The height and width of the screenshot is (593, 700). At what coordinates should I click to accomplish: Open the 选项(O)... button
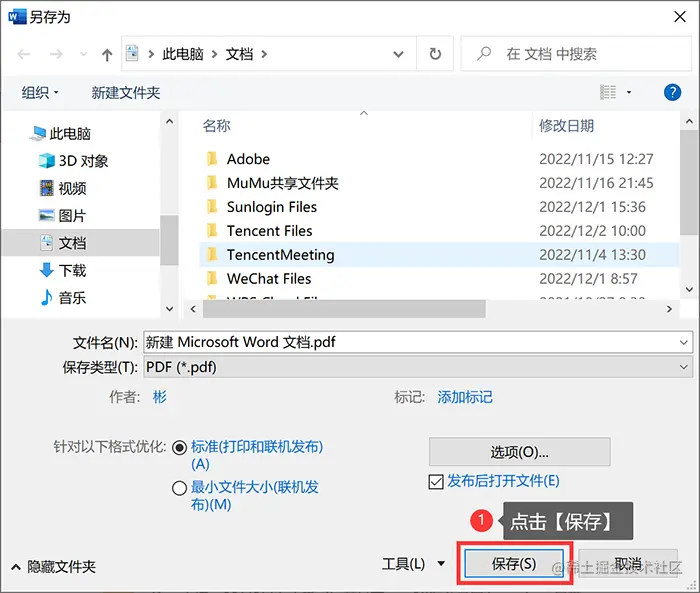520,452
